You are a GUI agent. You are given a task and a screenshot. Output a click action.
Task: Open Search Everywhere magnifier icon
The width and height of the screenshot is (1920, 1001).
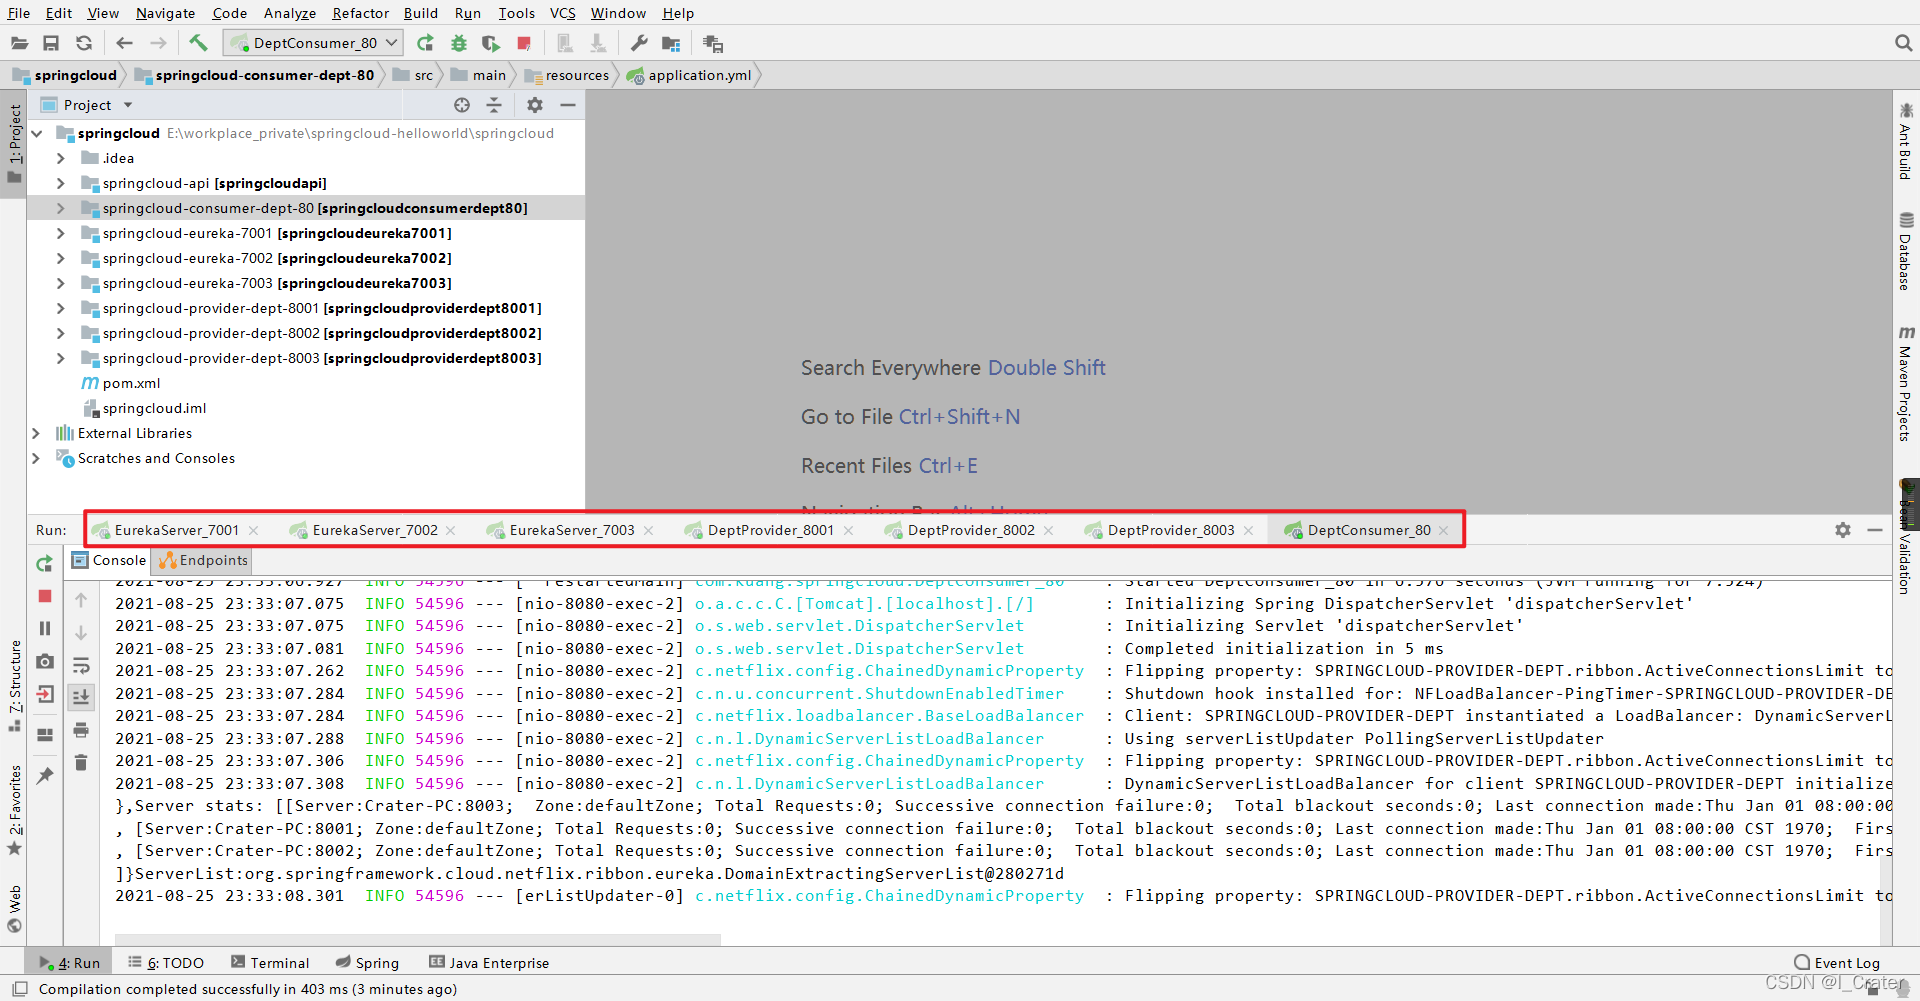(1903, 43)
